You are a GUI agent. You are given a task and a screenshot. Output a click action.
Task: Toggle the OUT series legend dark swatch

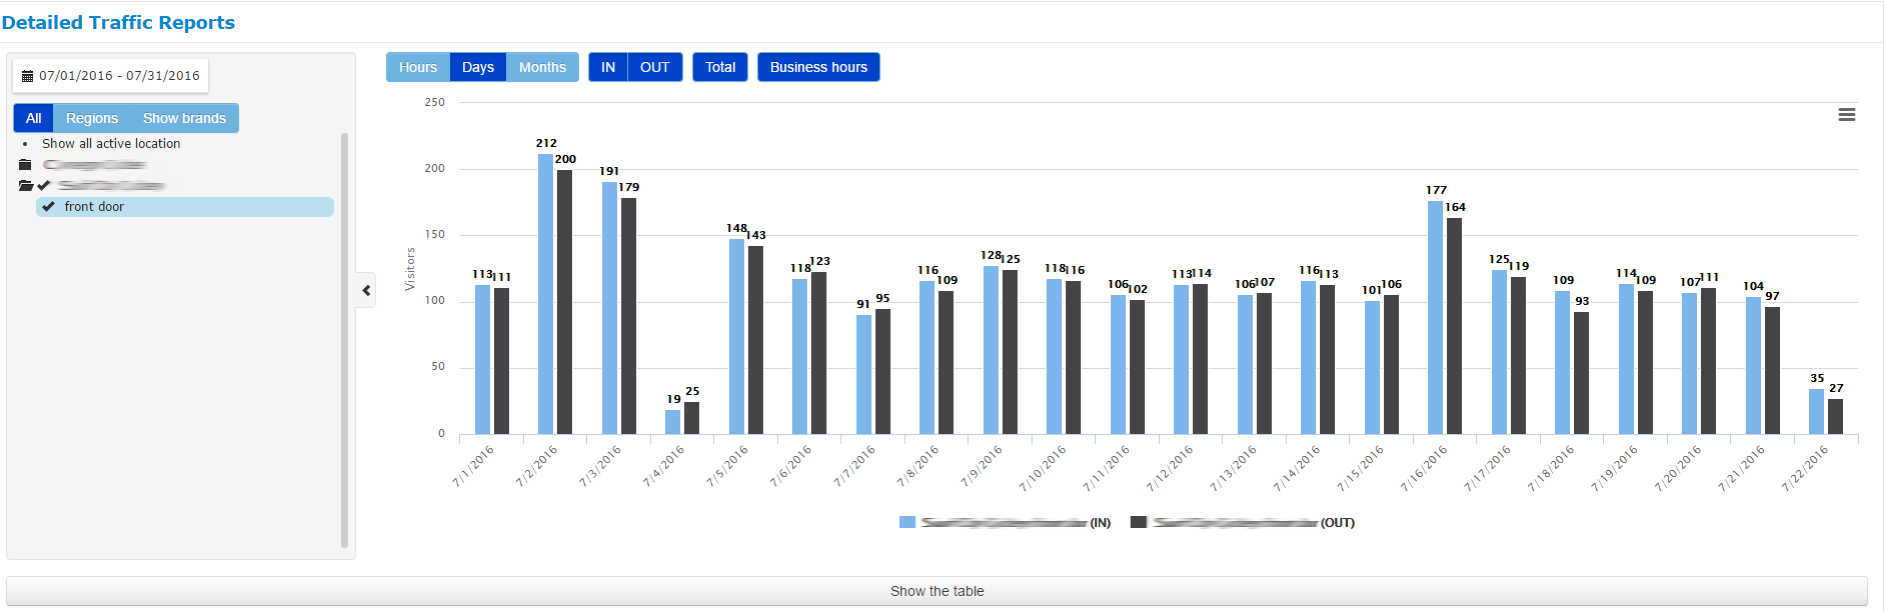(x=1138, y=522)
